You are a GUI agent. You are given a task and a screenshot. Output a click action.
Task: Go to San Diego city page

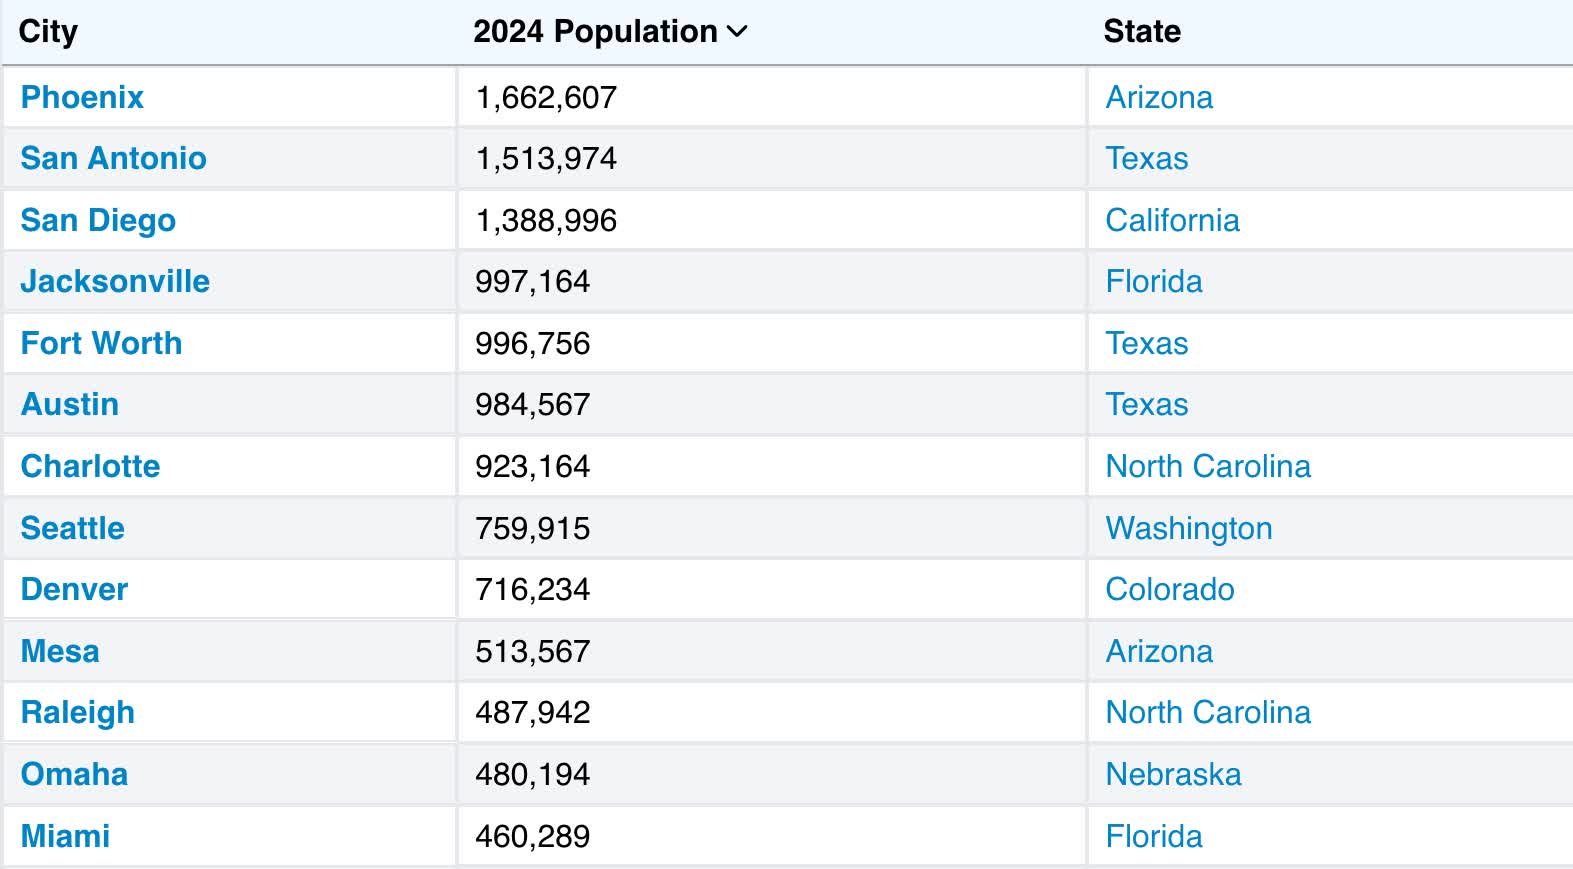coord(98,220)
